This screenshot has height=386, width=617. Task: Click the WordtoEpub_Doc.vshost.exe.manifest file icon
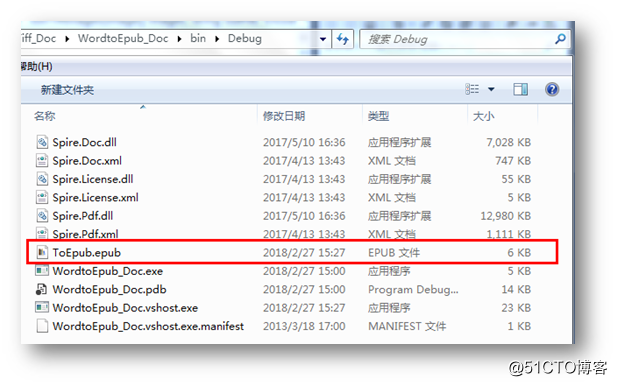pyautogui.click(x=42, y=326)
